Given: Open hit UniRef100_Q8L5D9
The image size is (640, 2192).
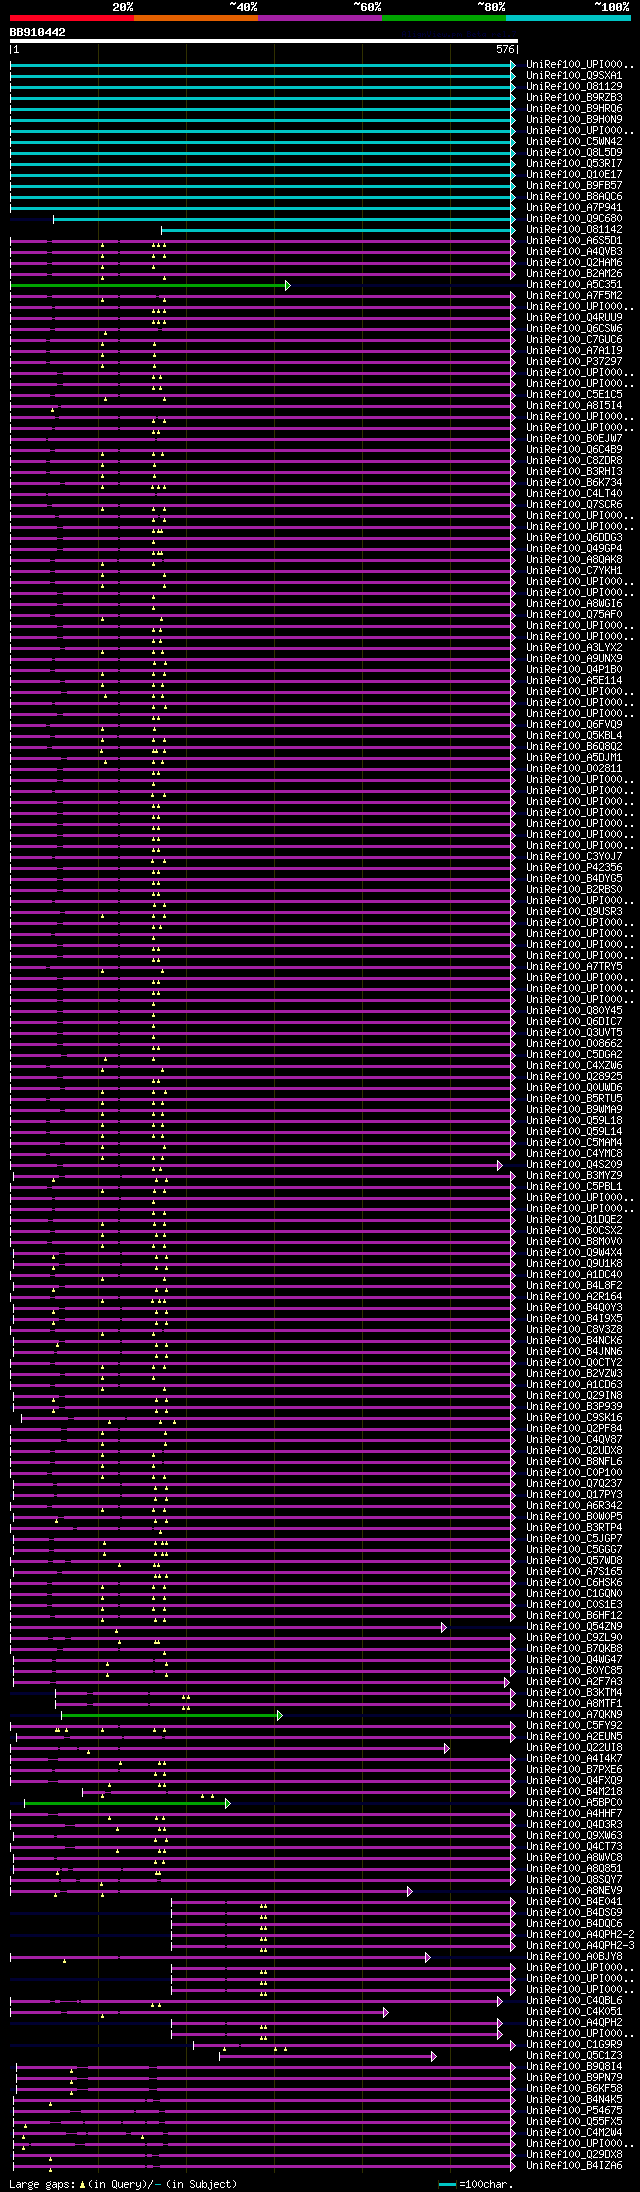Looking at the screenshot, I should click(574, 152).
